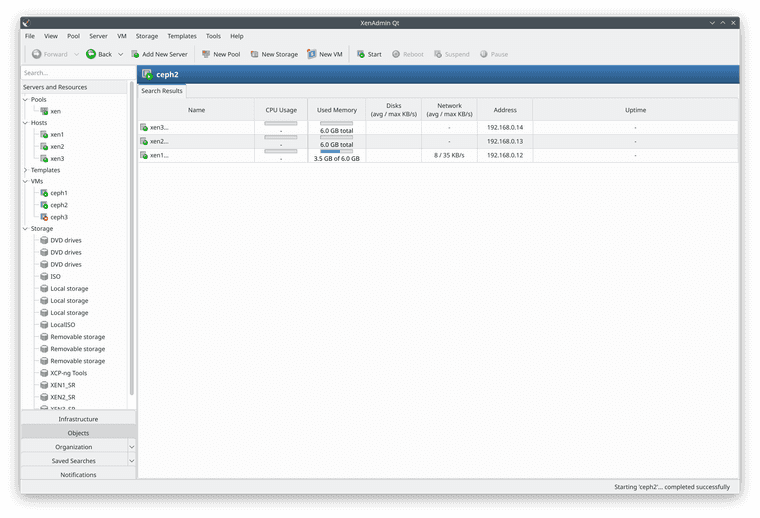
Task: Go back using the green Back arrow
Action: [91, 54]
